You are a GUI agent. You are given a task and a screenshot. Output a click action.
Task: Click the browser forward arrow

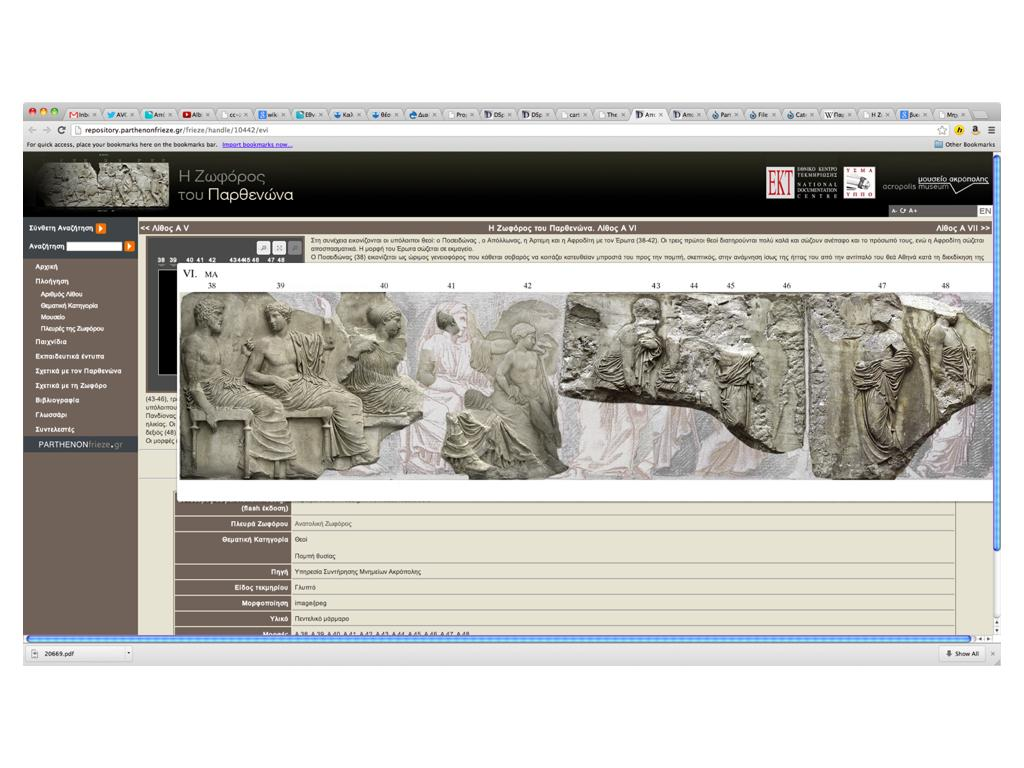(x=46, y=130)
